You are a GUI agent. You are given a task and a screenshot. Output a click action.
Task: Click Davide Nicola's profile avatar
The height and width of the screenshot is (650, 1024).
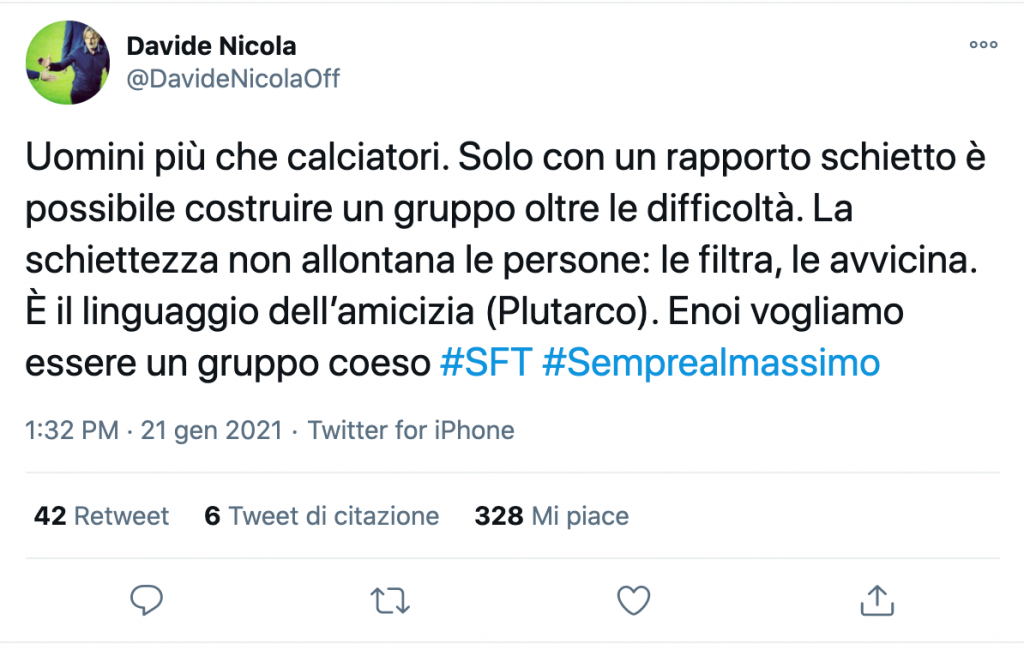68,63
